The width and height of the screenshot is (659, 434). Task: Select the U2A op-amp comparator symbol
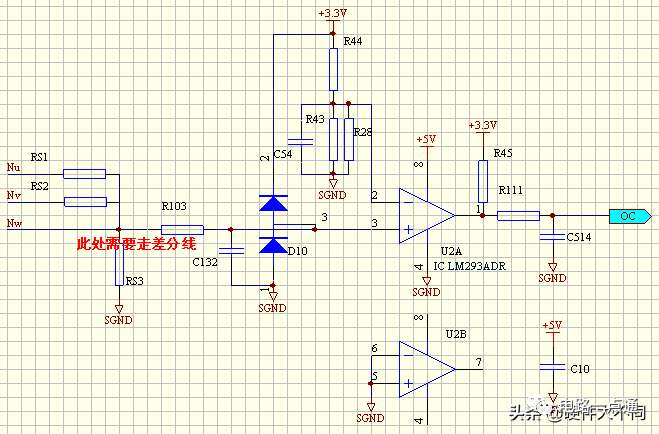(x=426, y=216)
